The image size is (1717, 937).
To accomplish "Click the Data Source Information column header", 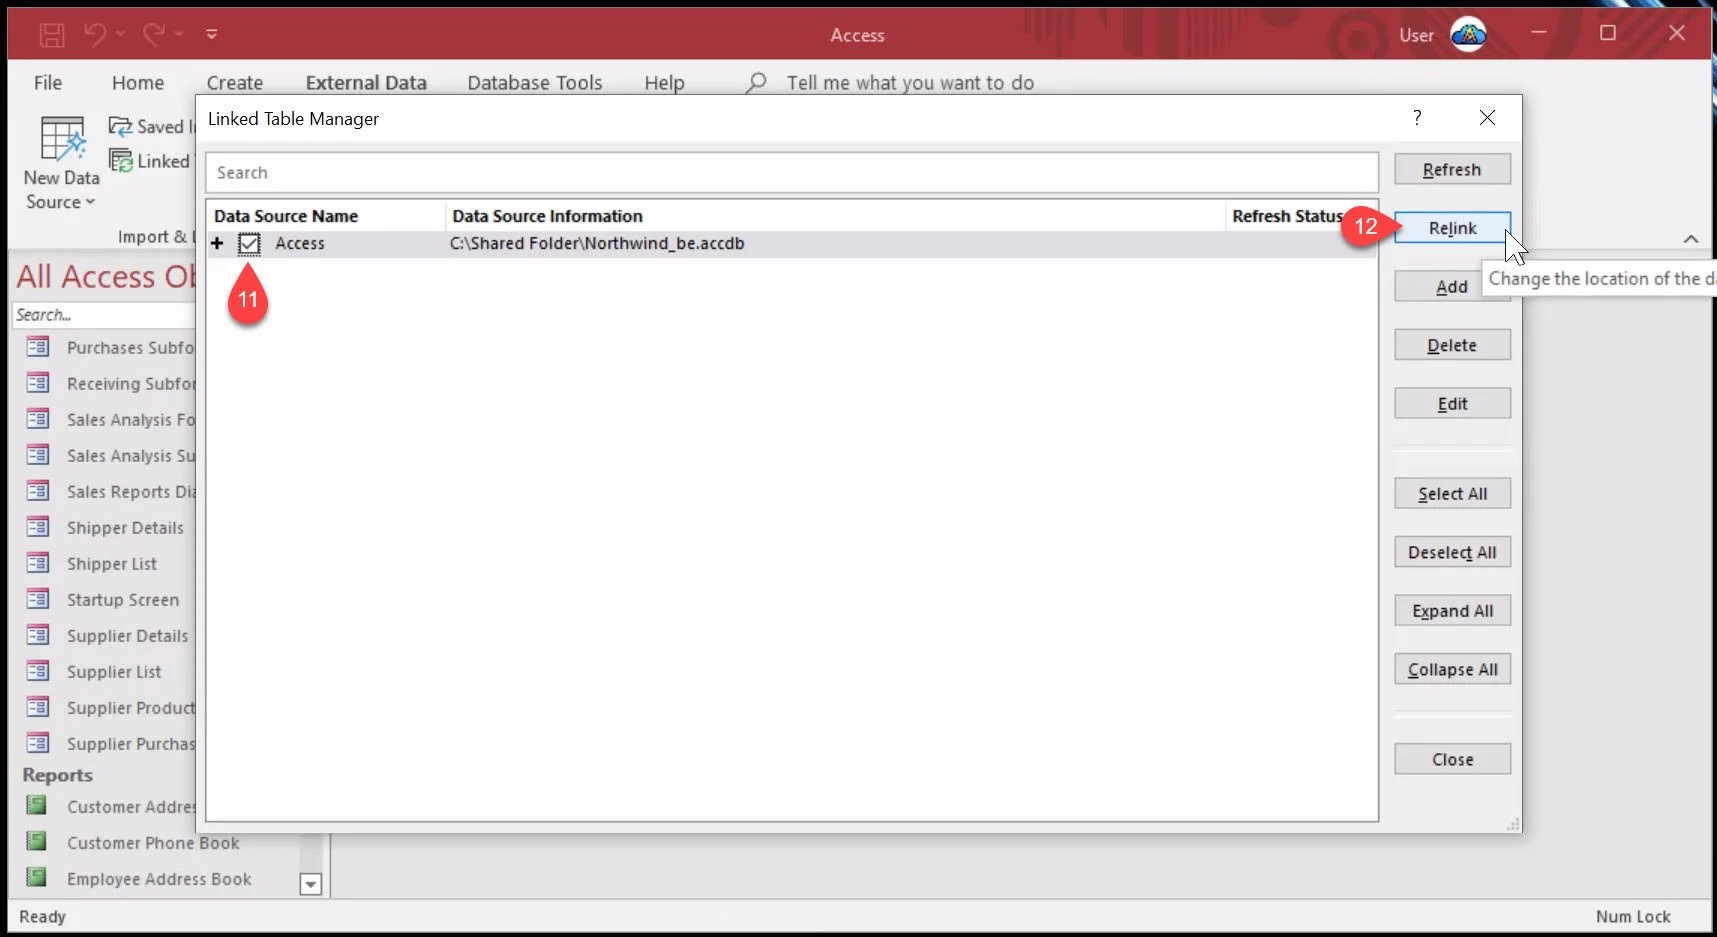I will click(x=835, y=216).
